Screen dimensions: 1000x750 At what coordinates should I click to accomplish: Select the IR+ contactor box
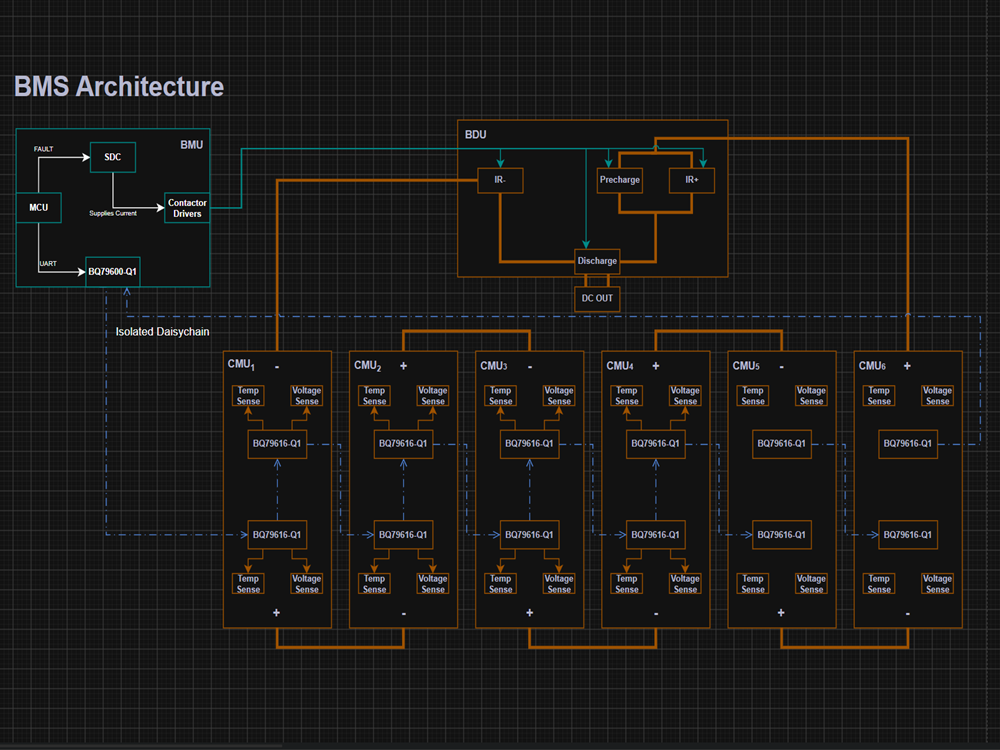pyautogui.click(x=692, y=180)
